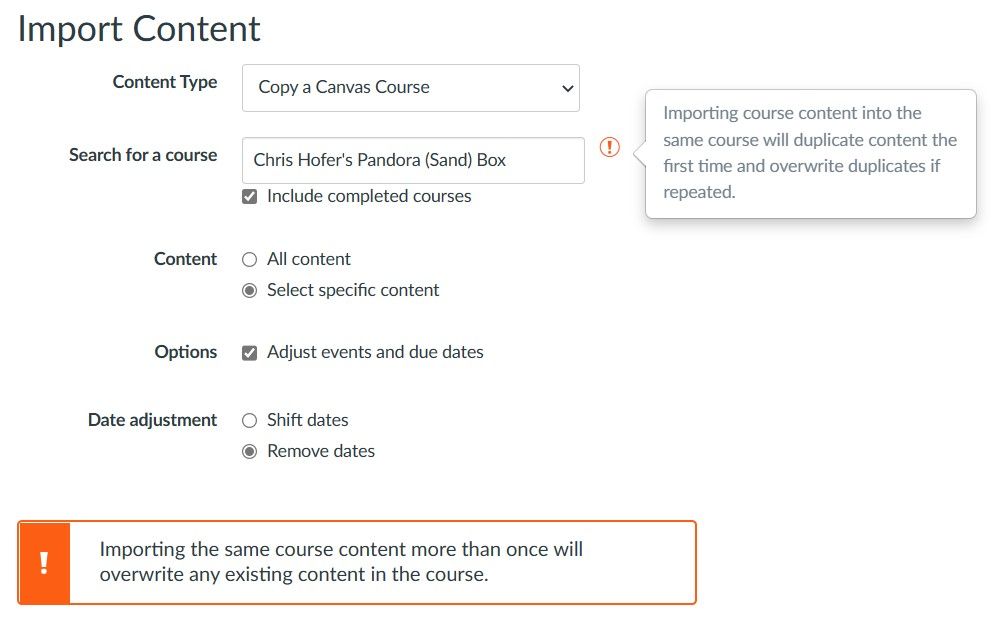
Task: Select the All content radio option
Action: point(250,260)
